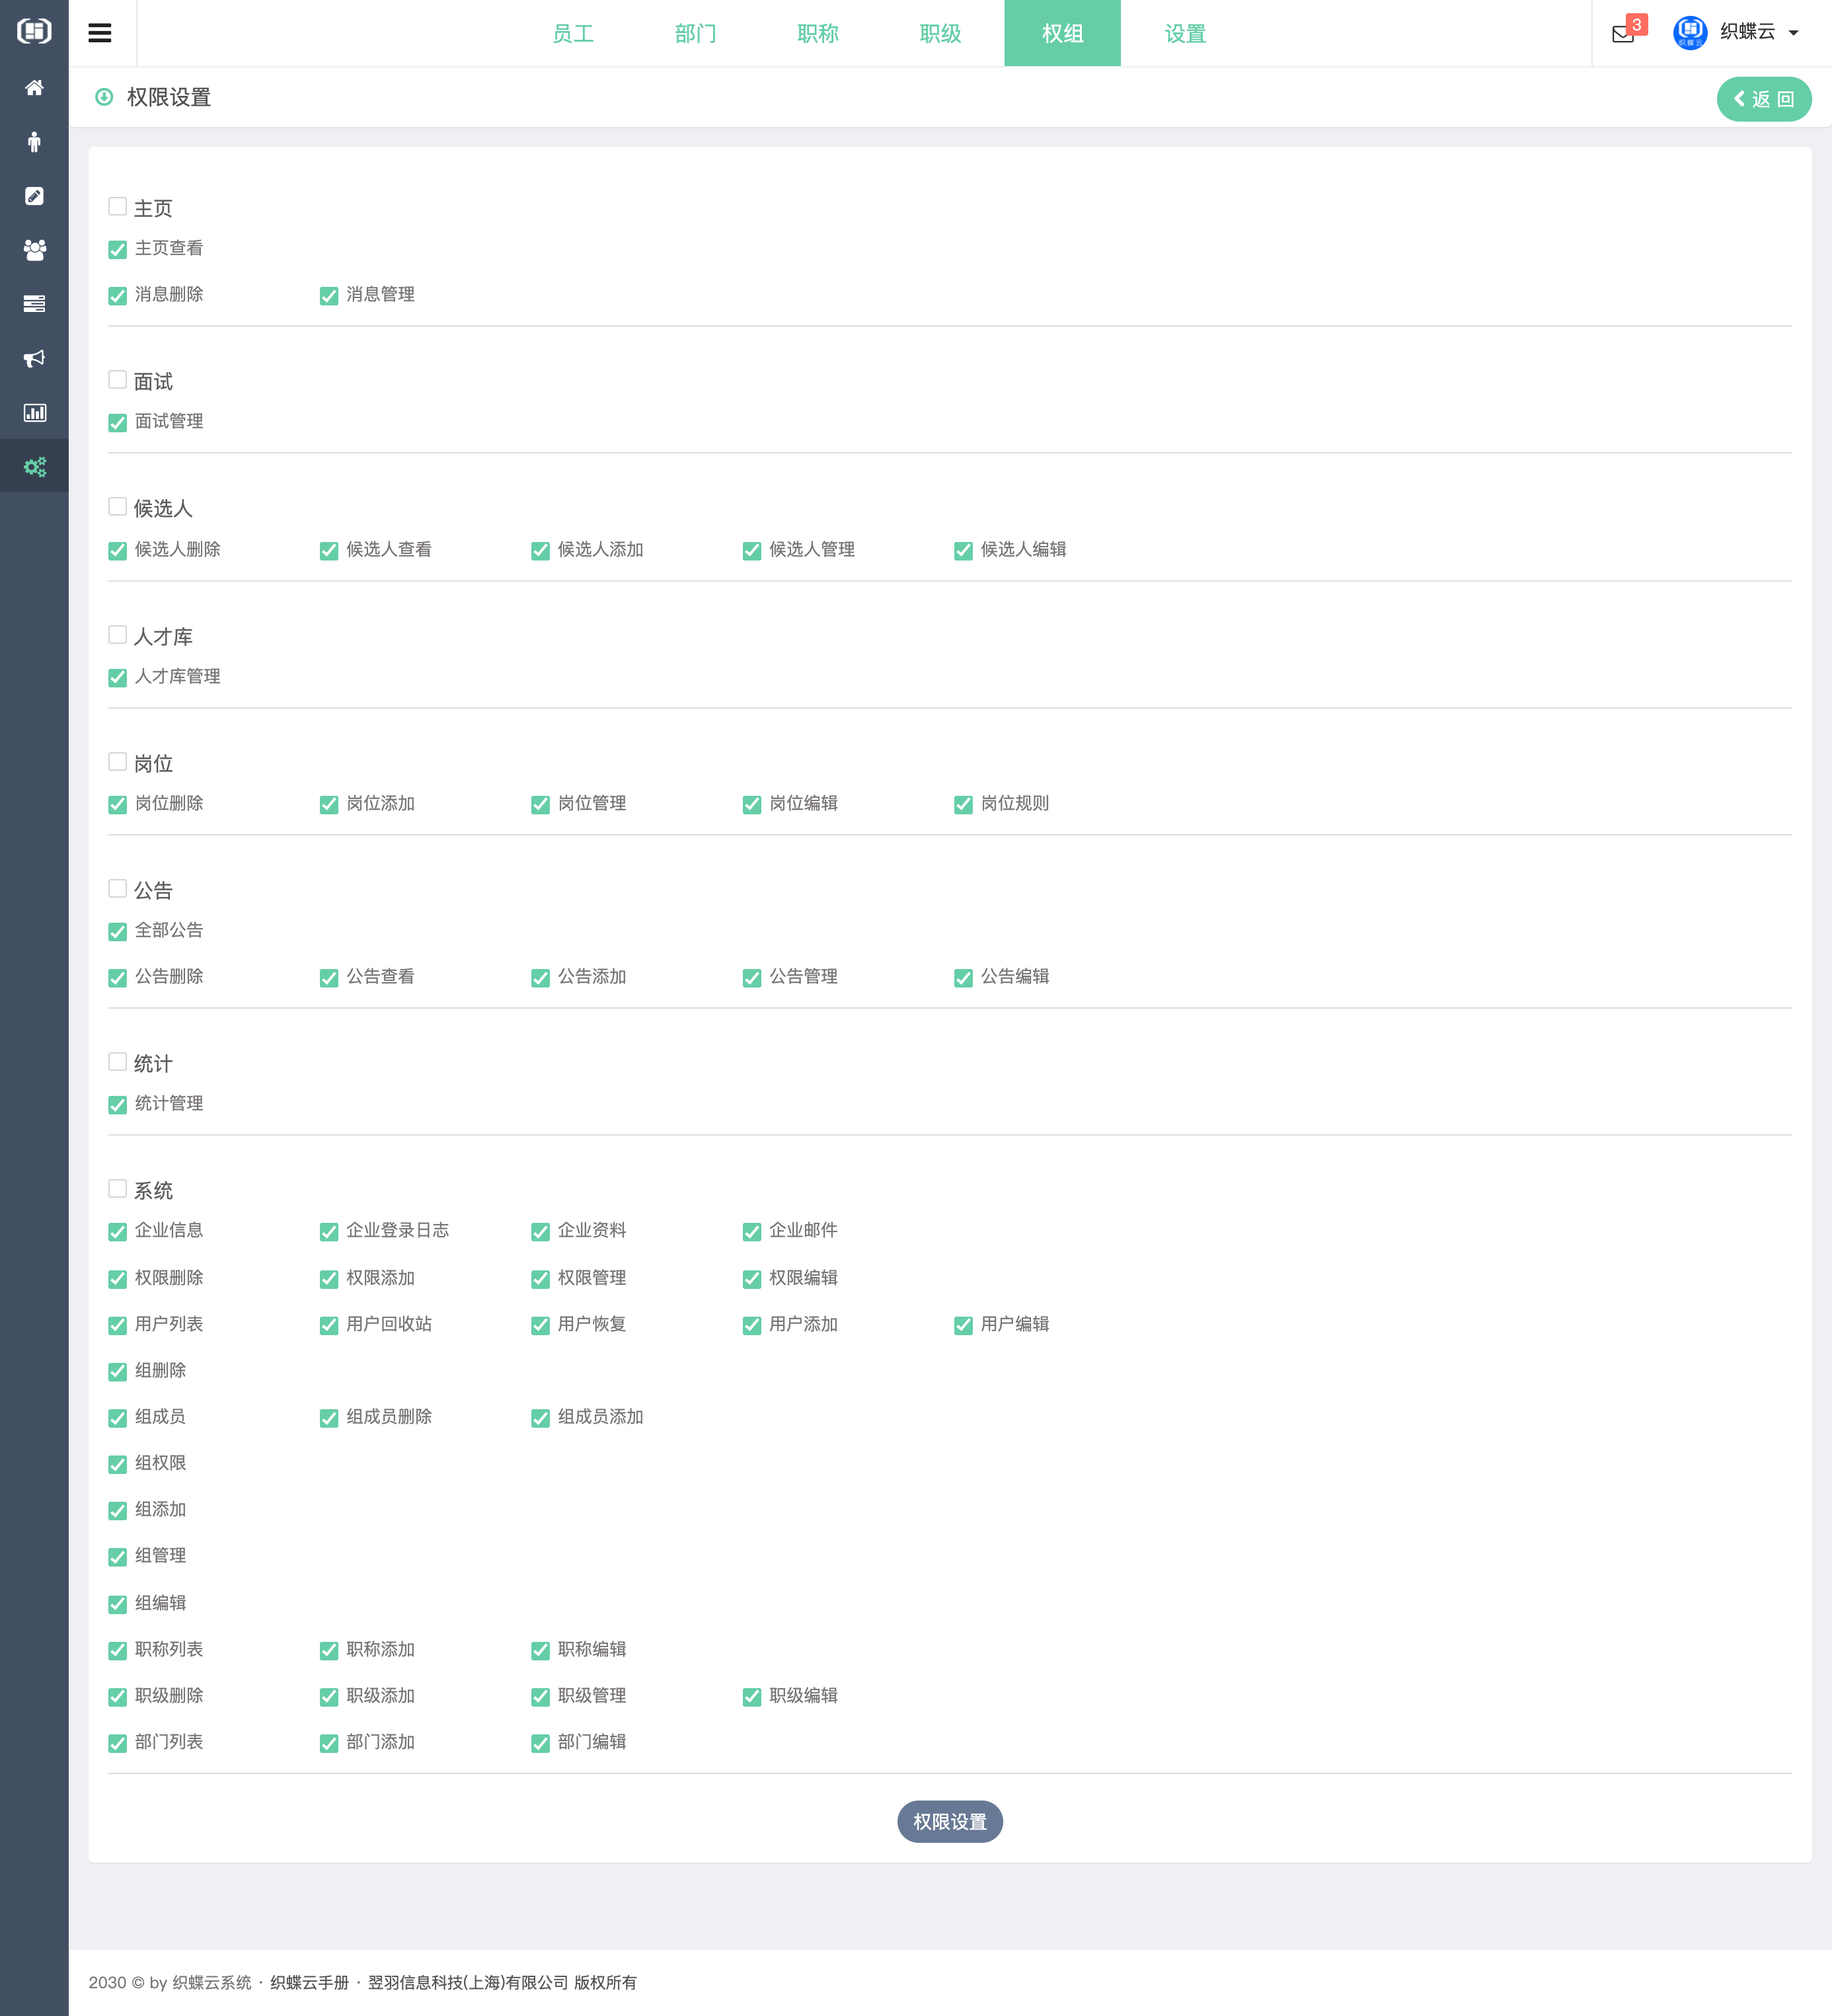Click the megaphone announcements sidebar icon
This screenshot has height=2016, width=1832.
(34, 358)
